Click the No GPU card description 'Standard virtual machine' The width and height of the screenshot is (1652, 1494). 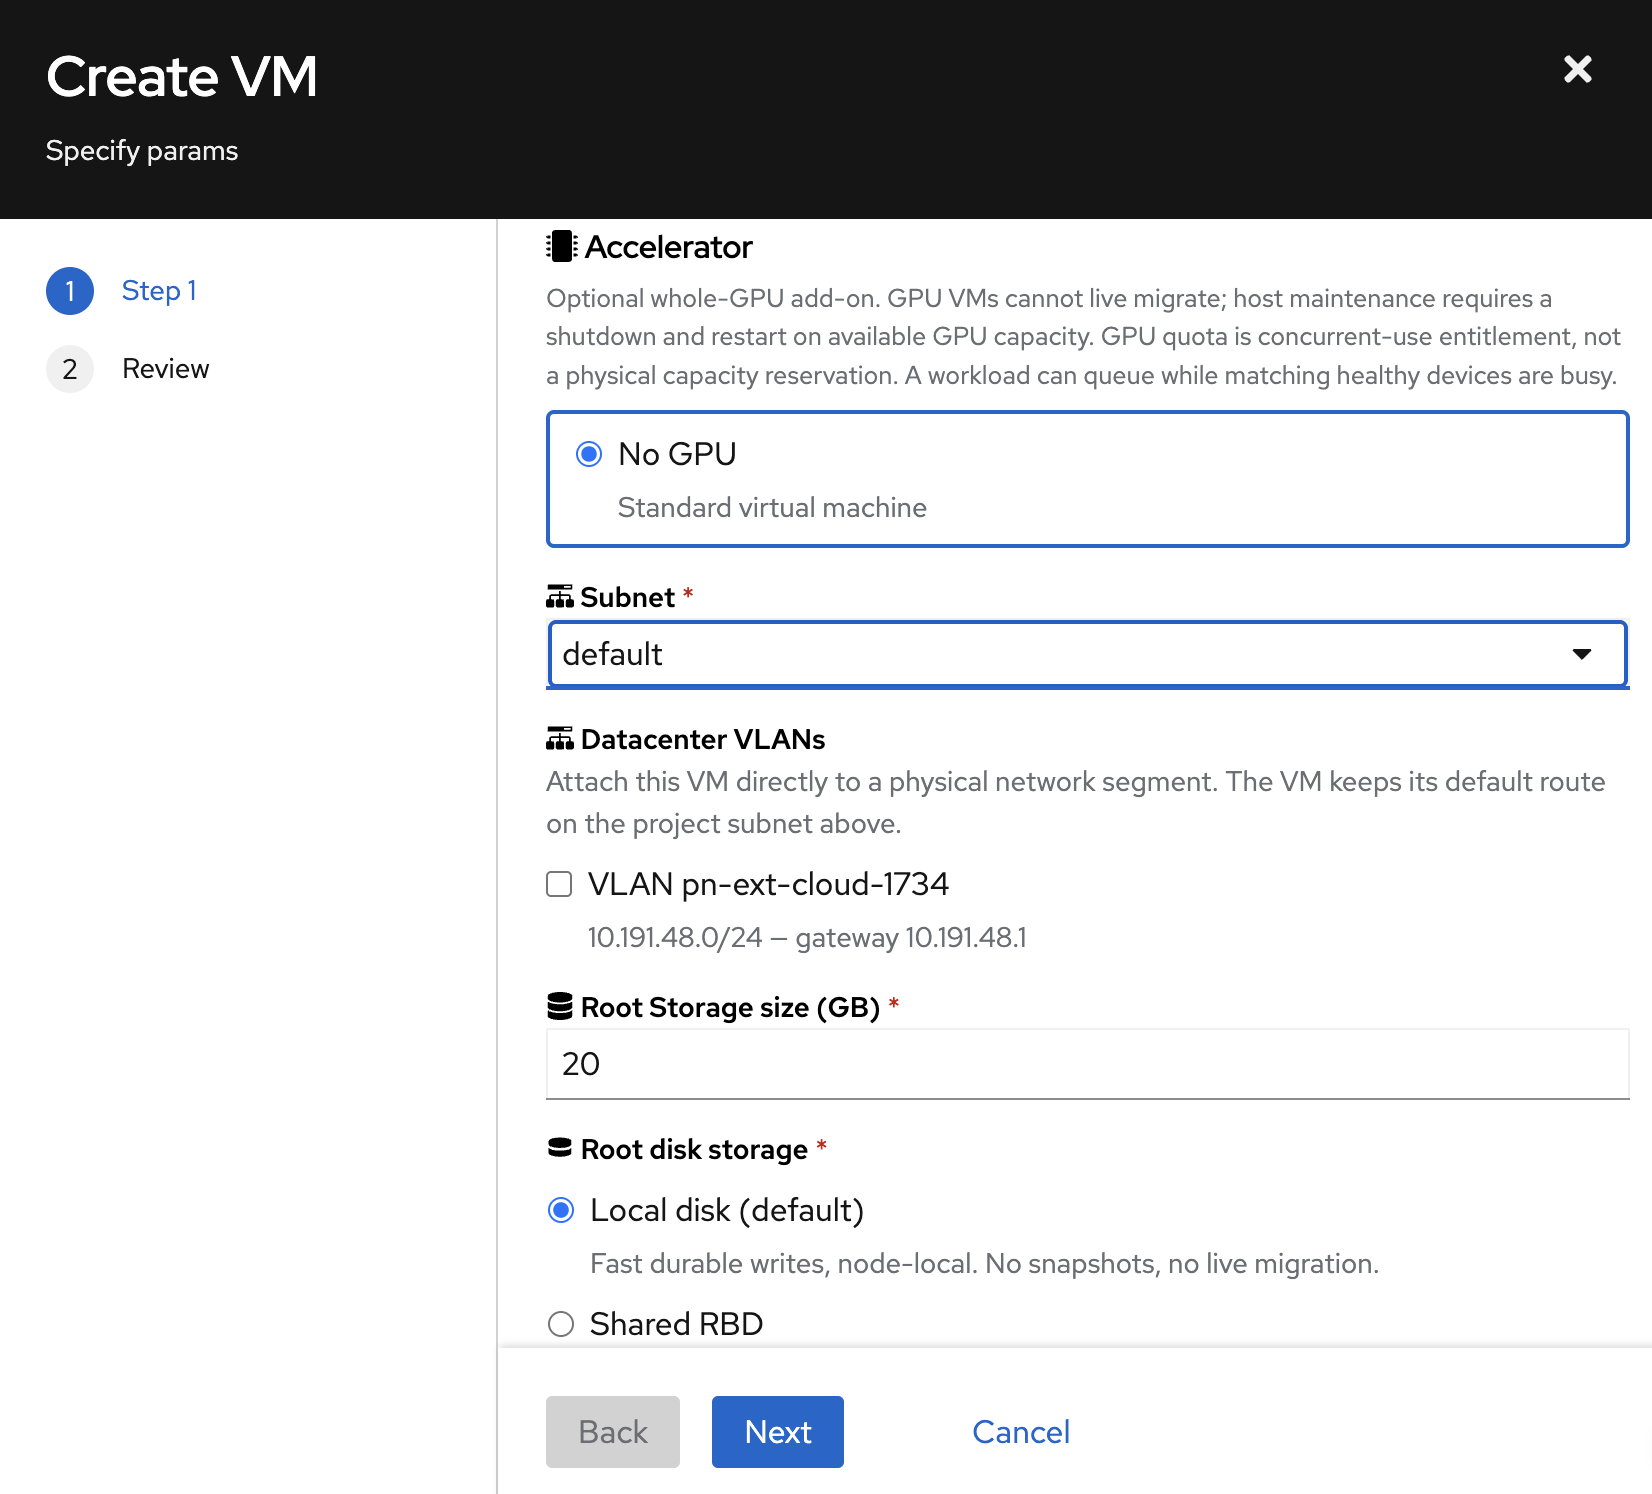(772, 508)
